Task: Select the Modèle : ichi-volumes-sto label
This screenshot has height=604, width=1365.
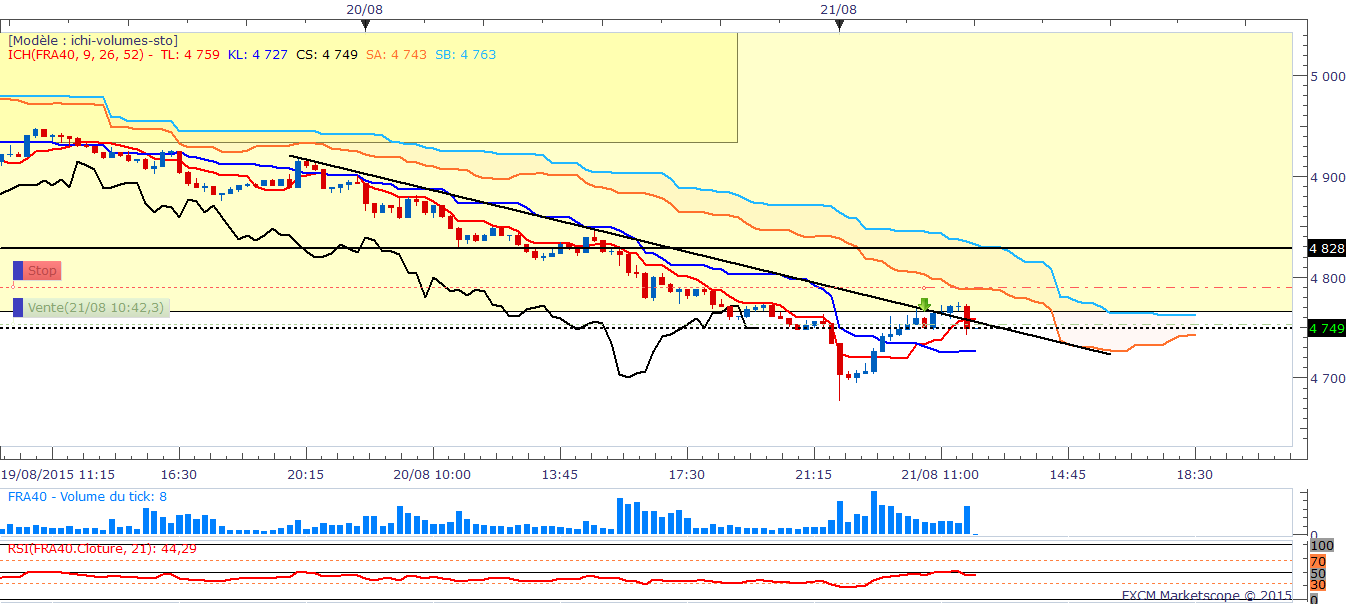Action: coord(93,41)
